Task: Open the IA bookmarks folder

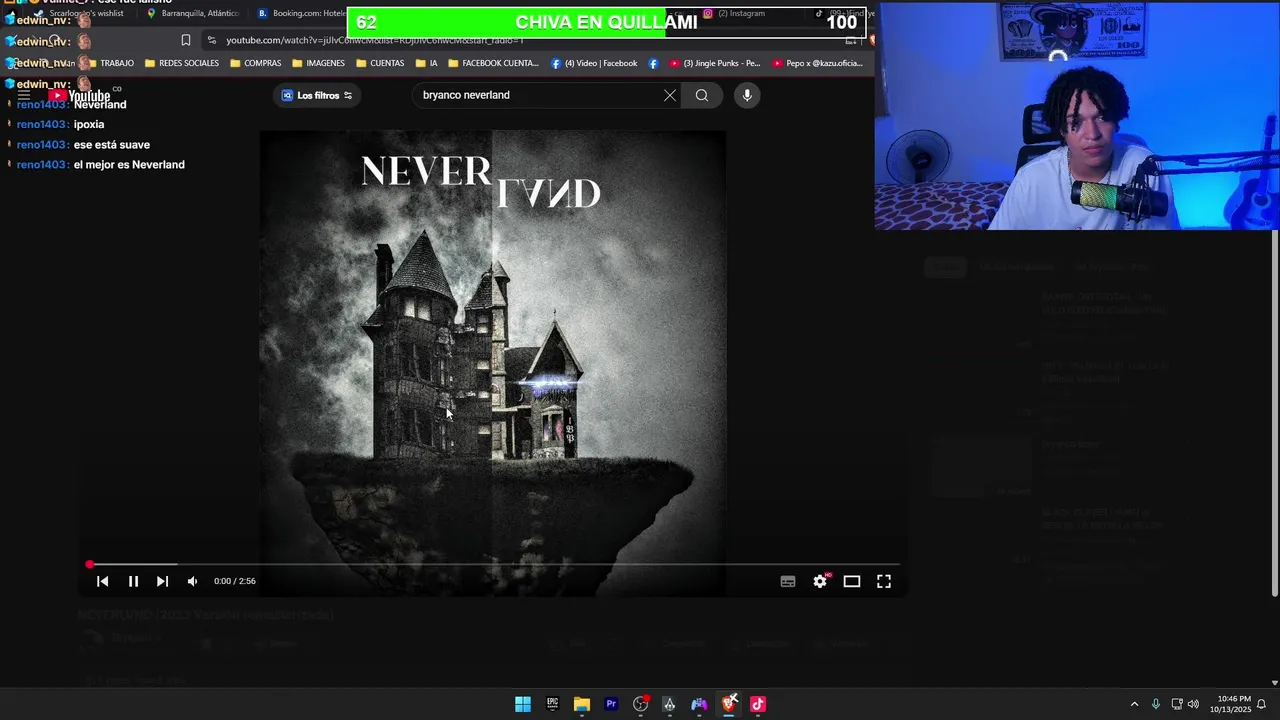Action: [x=425, y=63]
